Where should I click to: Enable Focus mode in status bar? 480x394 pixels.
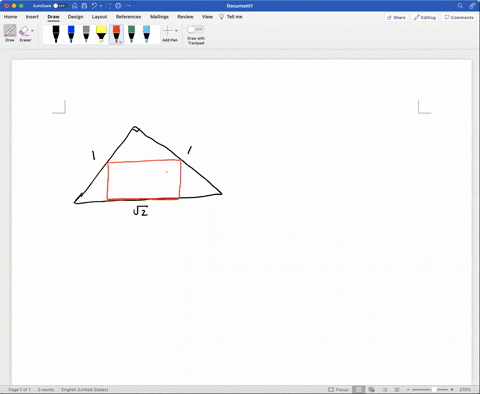(338, 389)
